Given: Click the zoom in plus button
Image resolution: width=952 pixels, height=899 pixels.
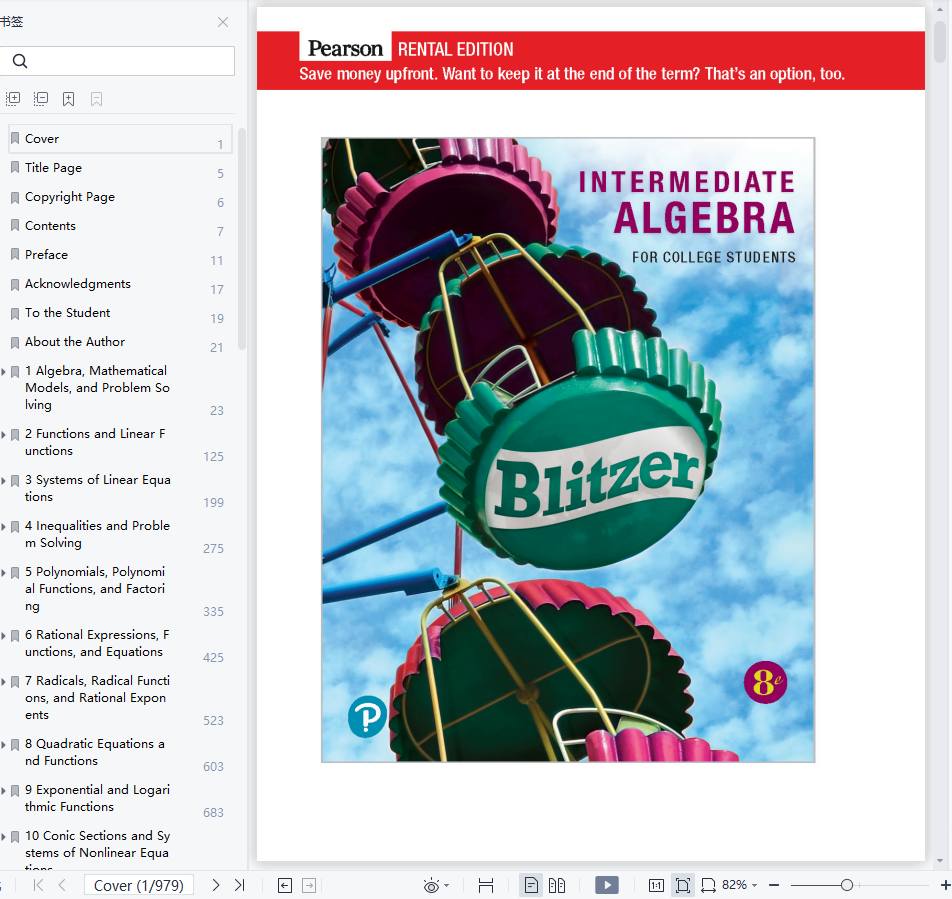Looking at the screenshot, I should [945, 885].
